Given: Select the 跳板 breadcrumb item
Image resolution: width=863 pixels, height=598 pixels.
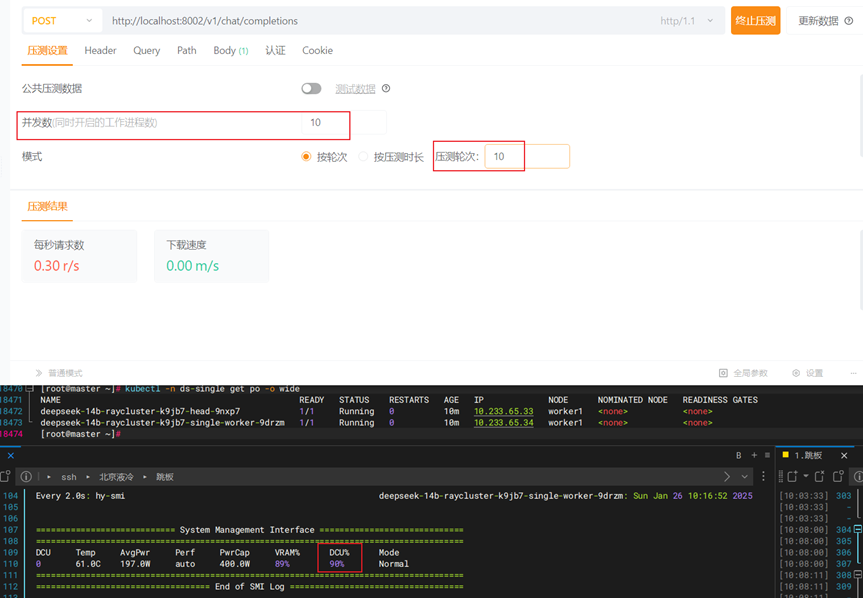Looking at the screenshot, I should (x=165, y=477).
